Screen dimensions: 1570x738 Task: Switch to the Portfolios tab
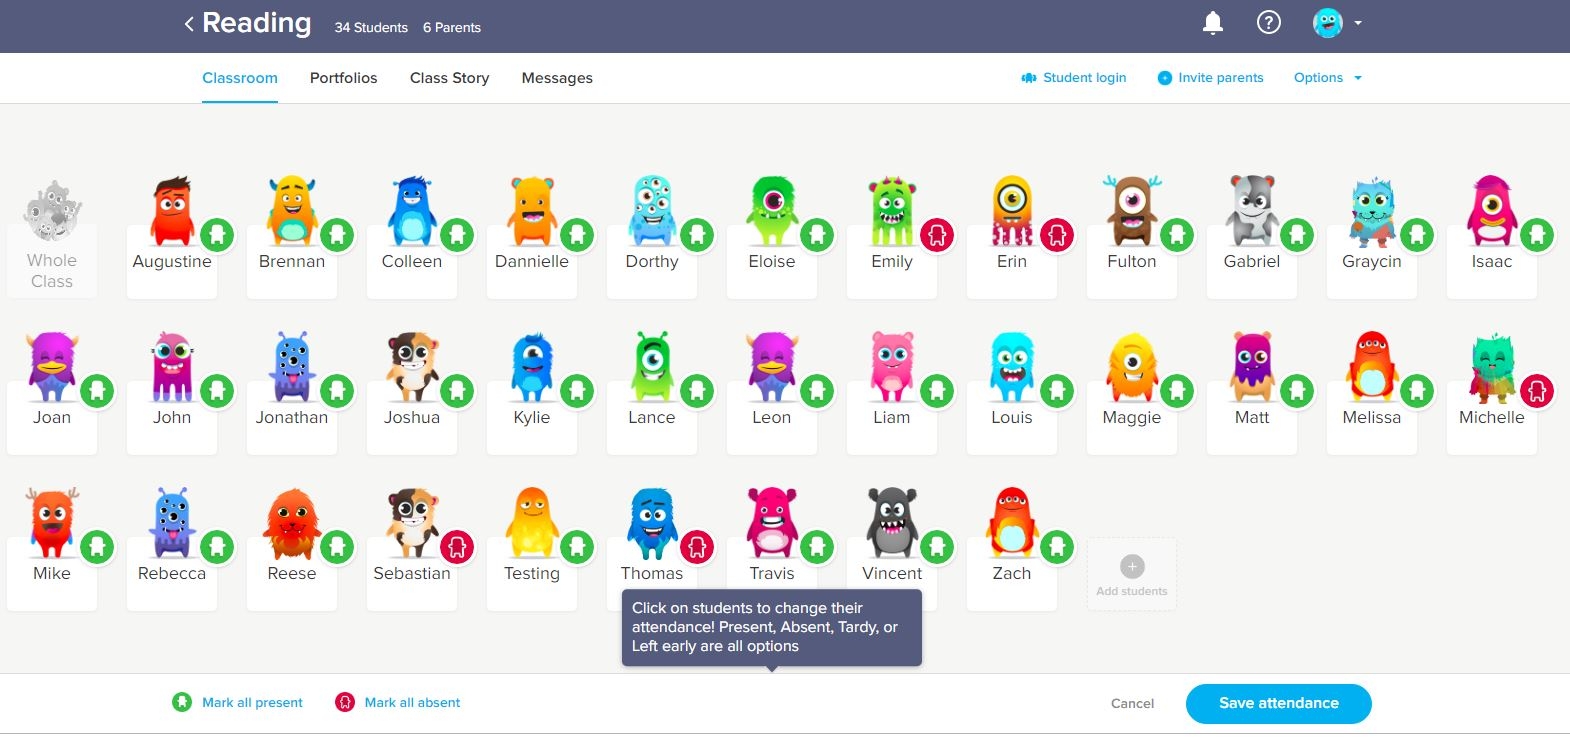[343, 78]
